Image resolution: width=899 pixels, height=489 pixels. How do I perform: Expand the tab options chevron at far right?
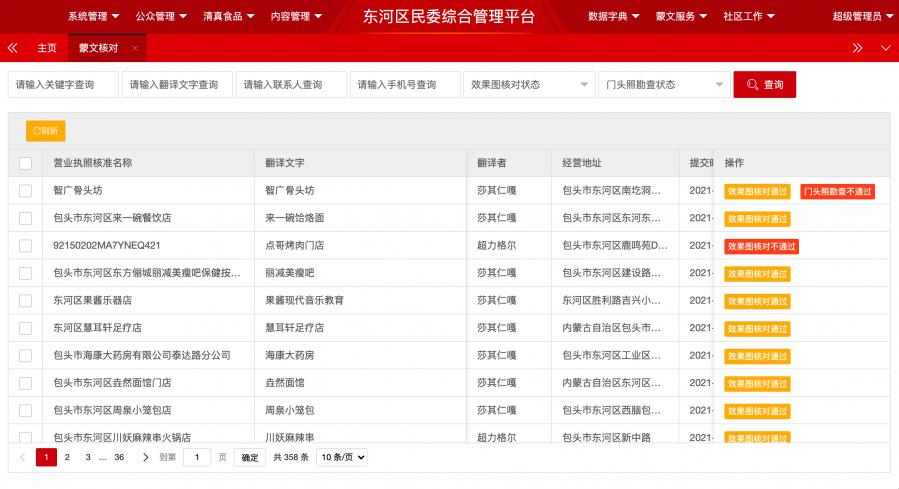point(885,48)
